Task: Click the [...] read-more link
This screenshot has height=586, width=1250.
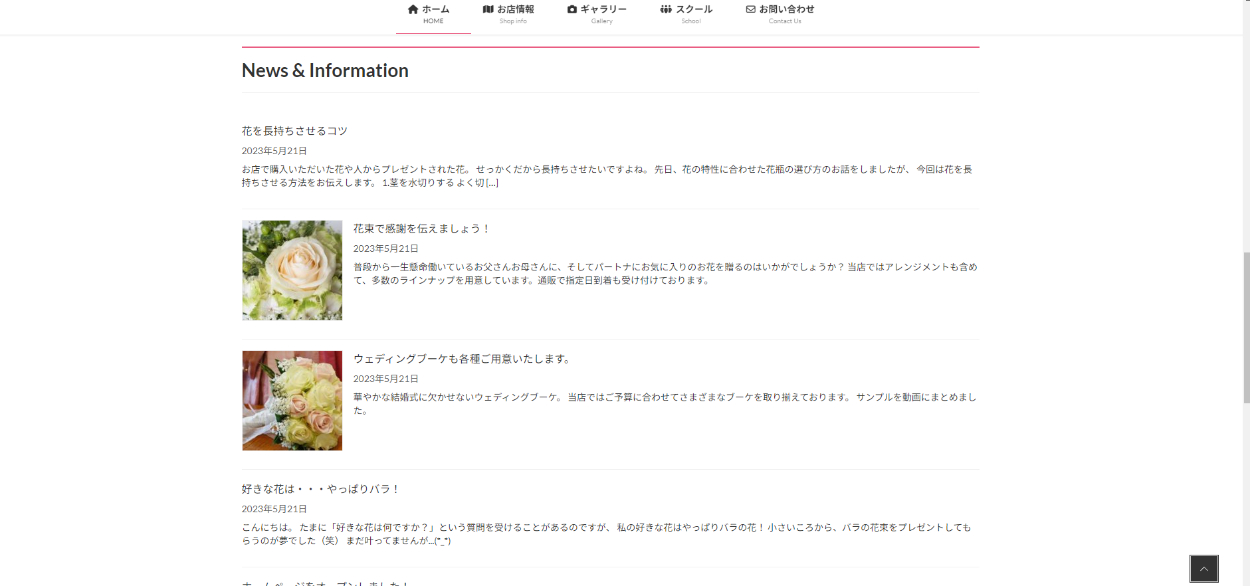Action: [492, 183]
